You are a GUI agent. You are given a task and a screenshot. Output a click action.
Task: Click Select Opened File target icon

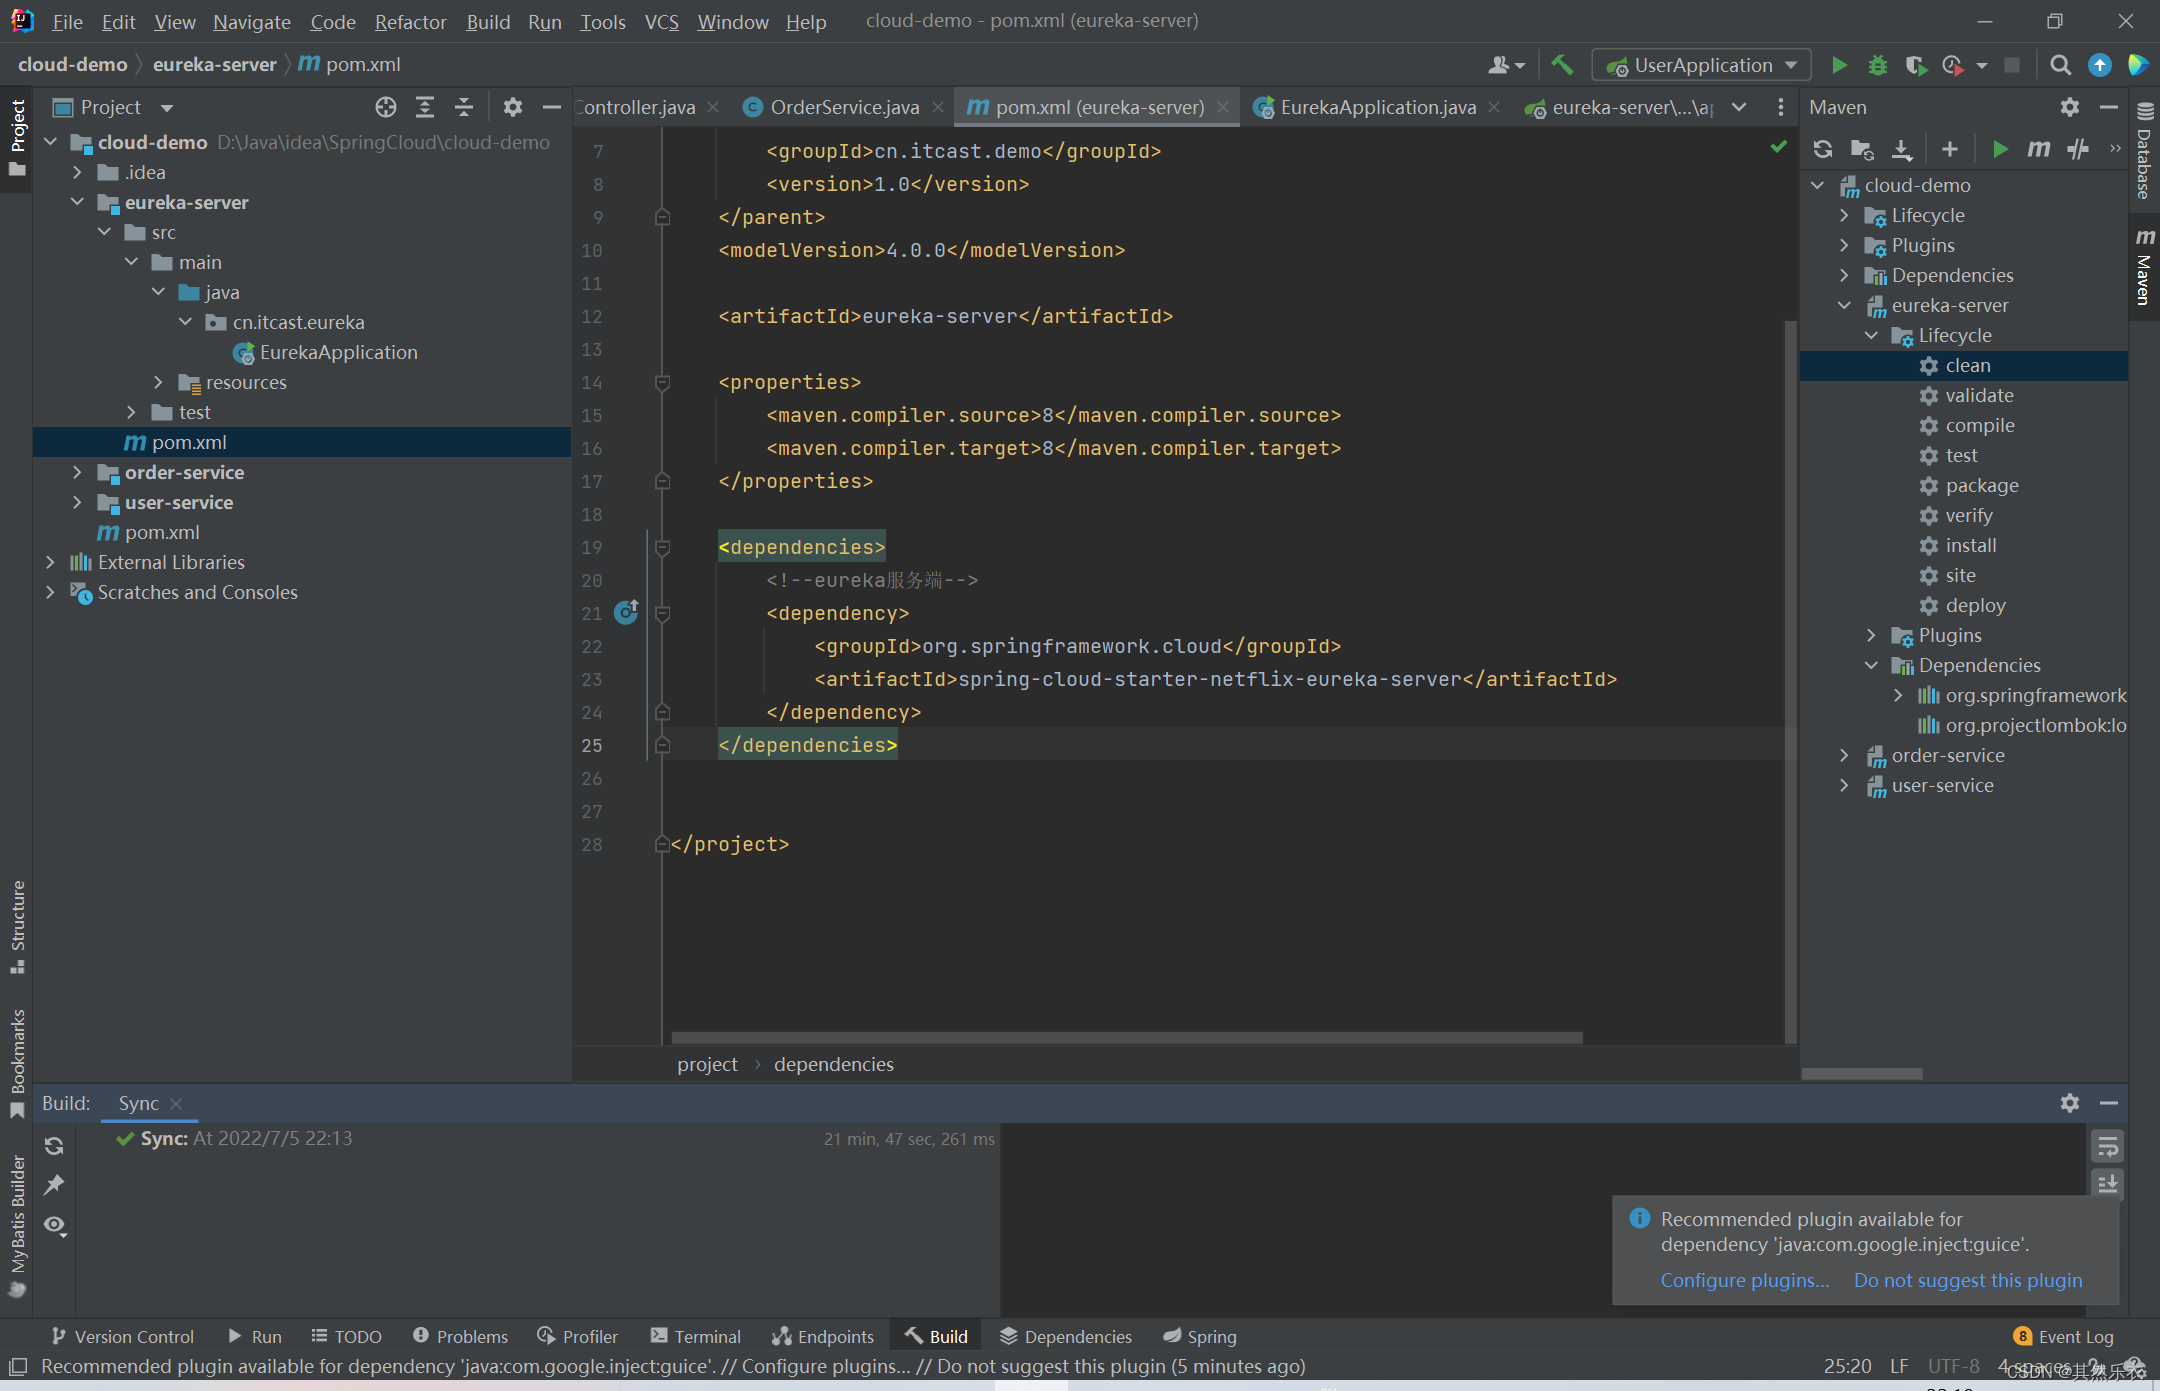[386, 107]
